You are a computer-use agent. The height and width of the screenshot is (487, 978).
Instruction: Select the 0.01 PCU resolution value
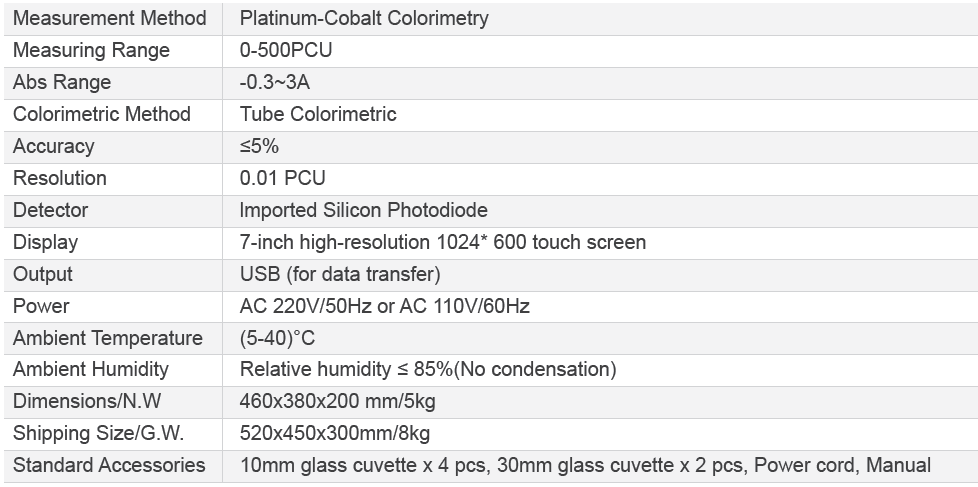click(x=283, y=178)
